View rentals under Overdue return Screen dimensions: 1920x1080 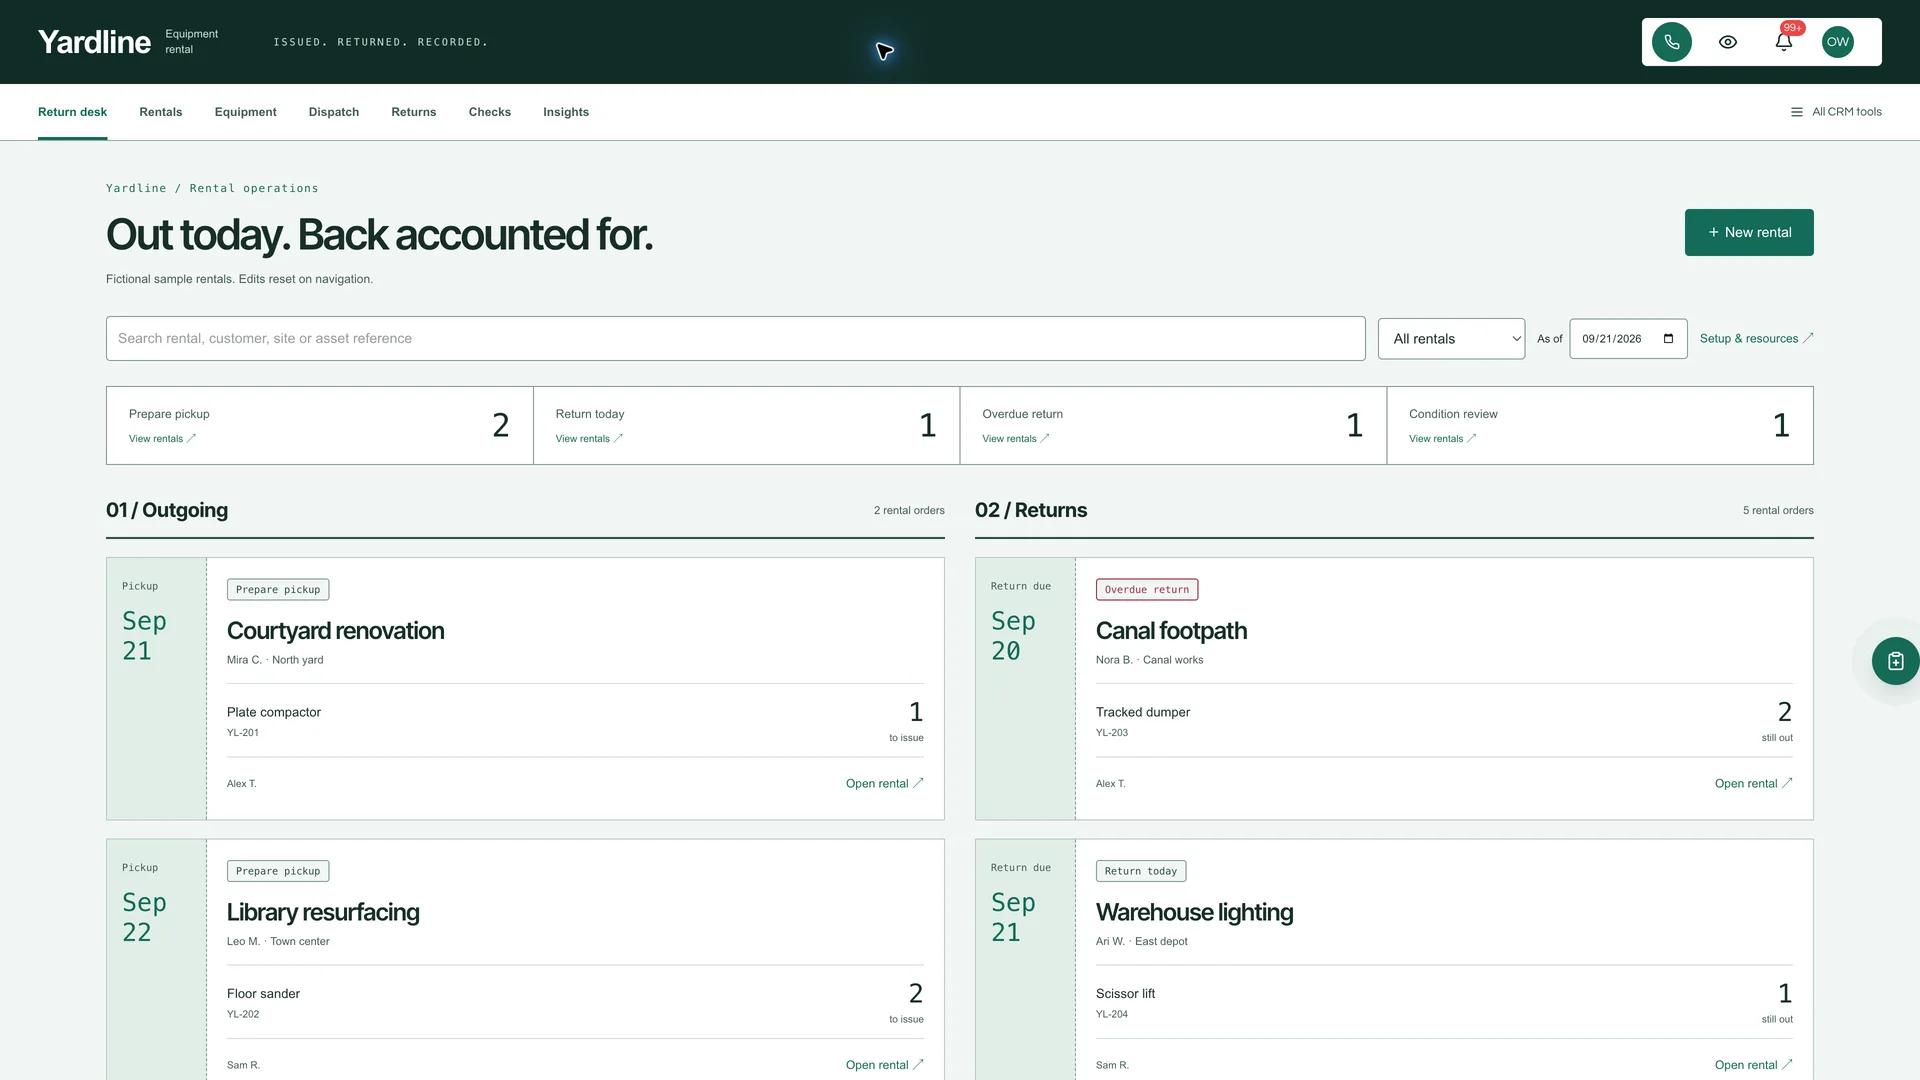[1016, 439]
